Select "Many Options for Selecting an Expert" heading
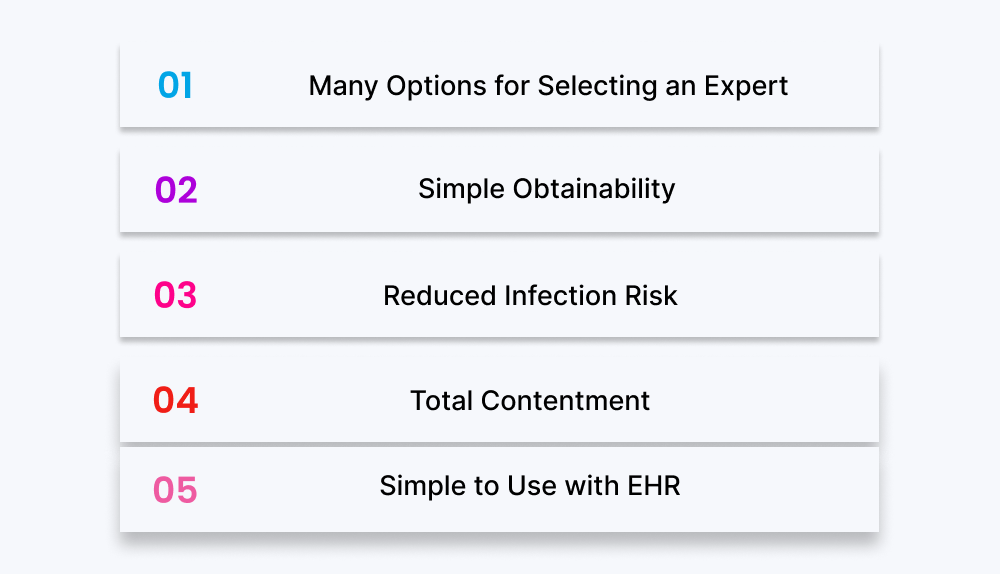 coord(548,86)
